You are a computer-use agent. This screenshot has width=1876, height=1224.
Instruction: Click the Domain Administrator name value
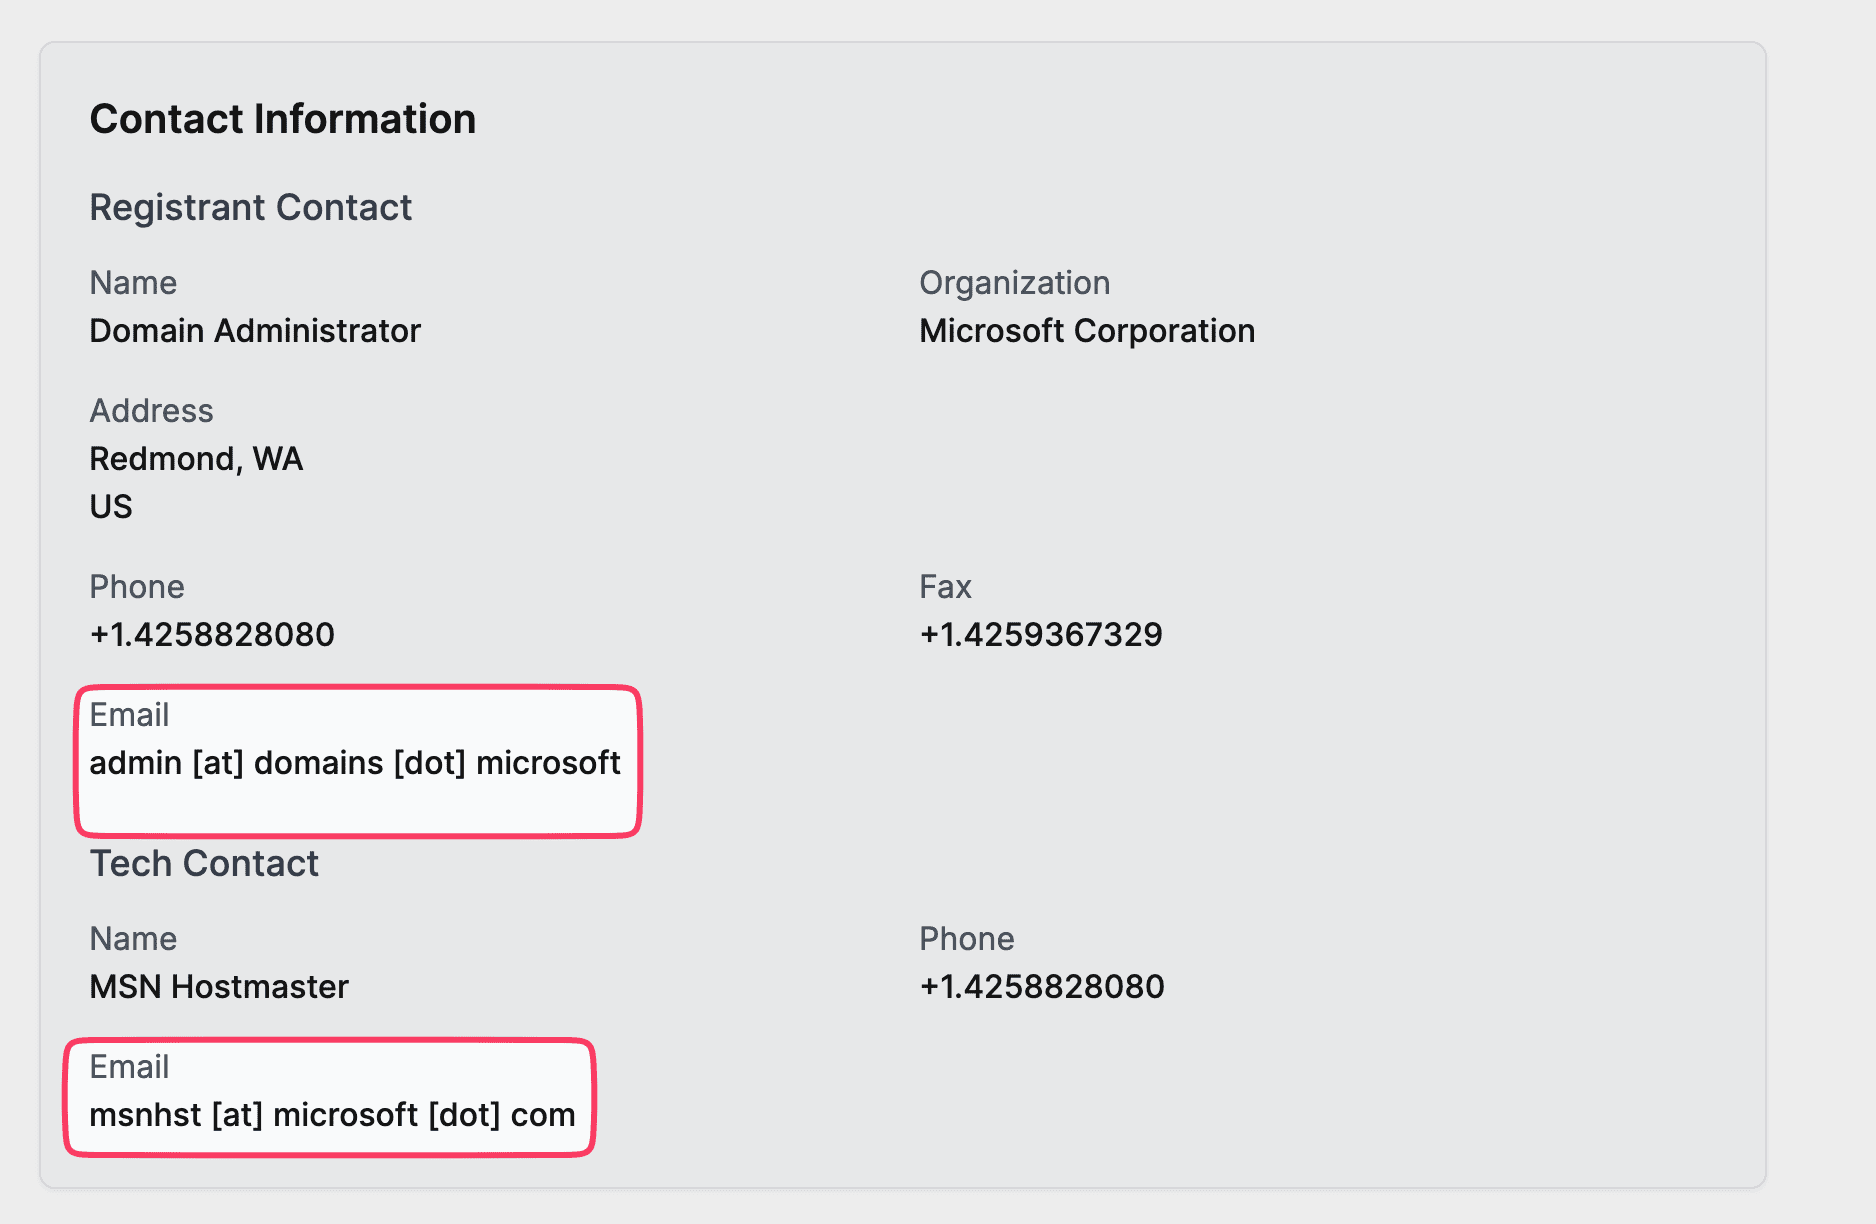(x=255, y=331)
